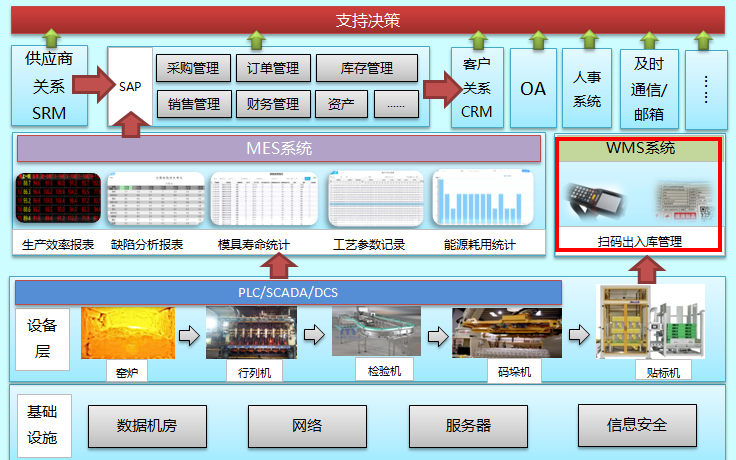Click the white arrow between 窑炉 and 行列机

pos(189,335)
